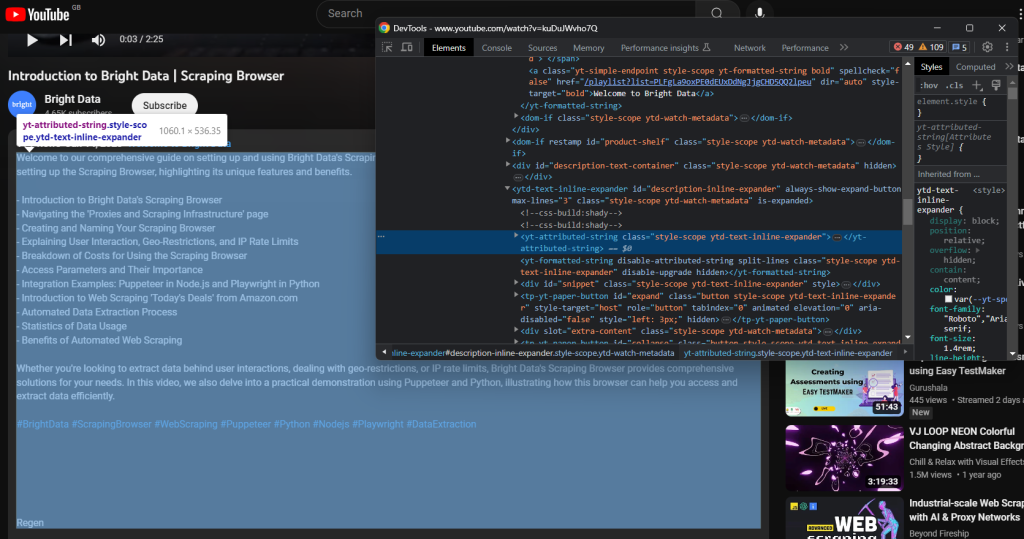The image size is (1024, 539).
Task: Click the YouTube home logo
Action: click(x=36, y=14)
